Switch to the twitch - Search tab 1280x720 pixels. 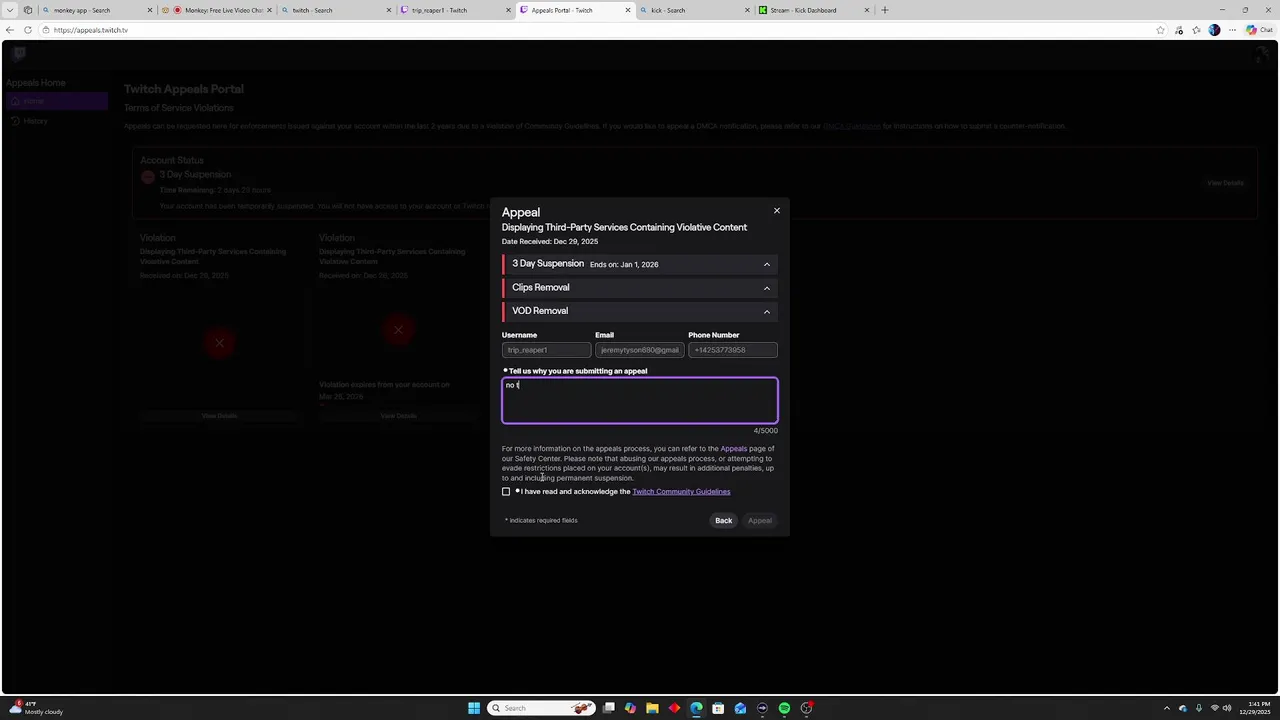(x=337, y=10)
